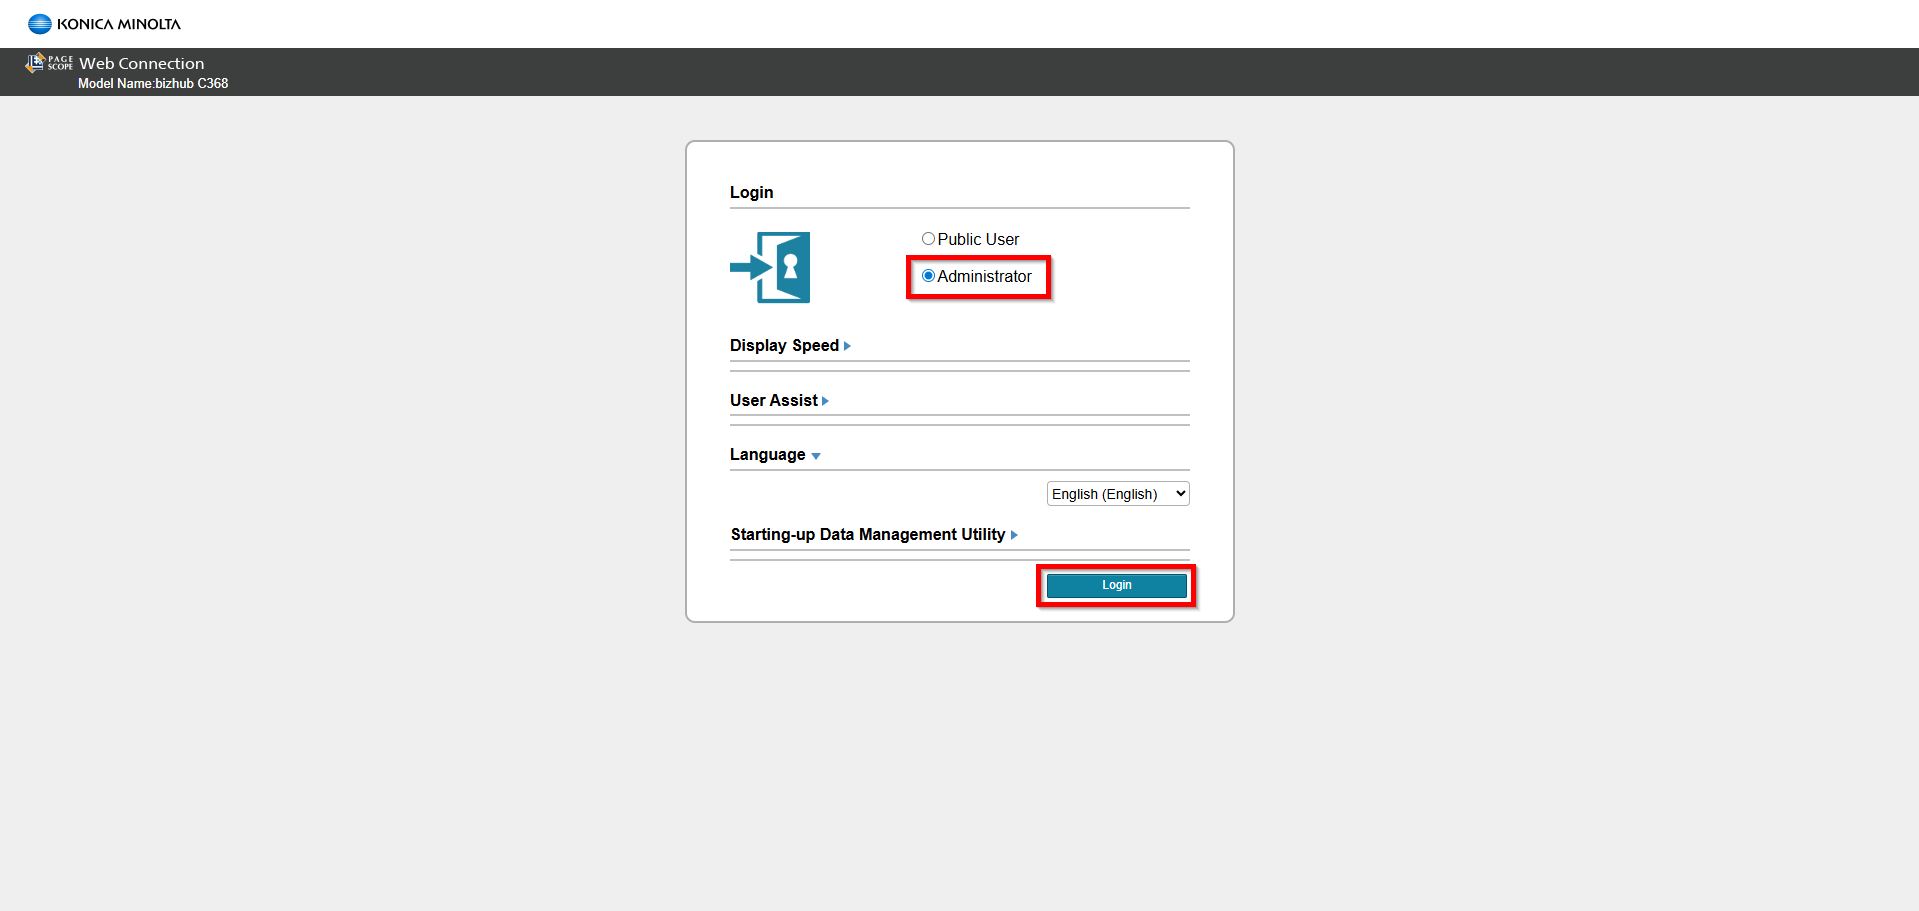Click the down arrow beside Language heading
This screenshot has height=911, width=1919.
coord(816,456)
